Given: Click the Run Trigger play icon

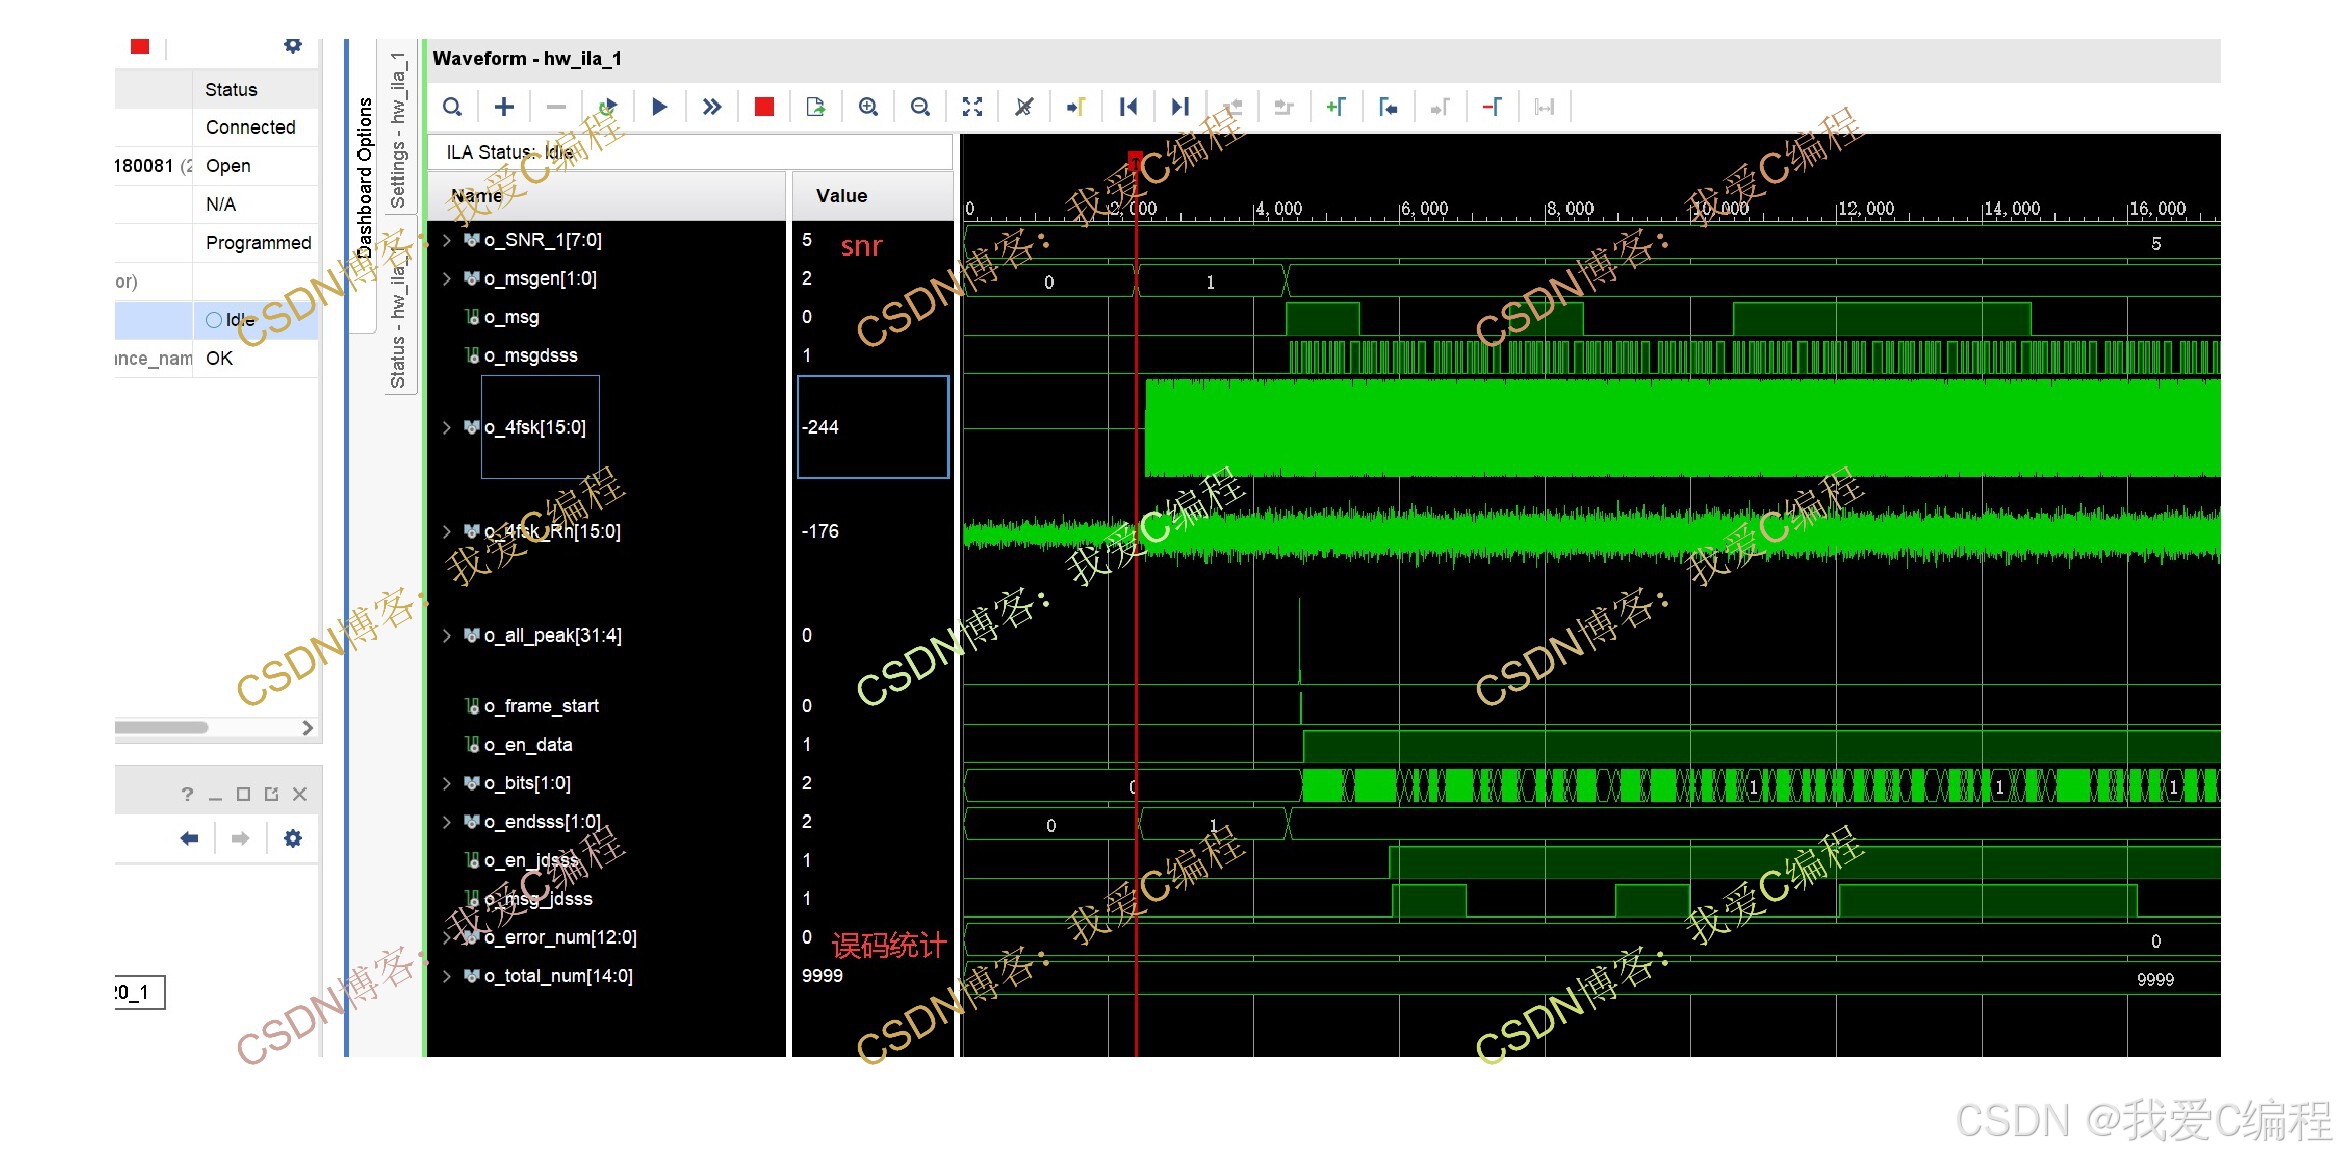Looking at the screenshot, I should (659, 107).
